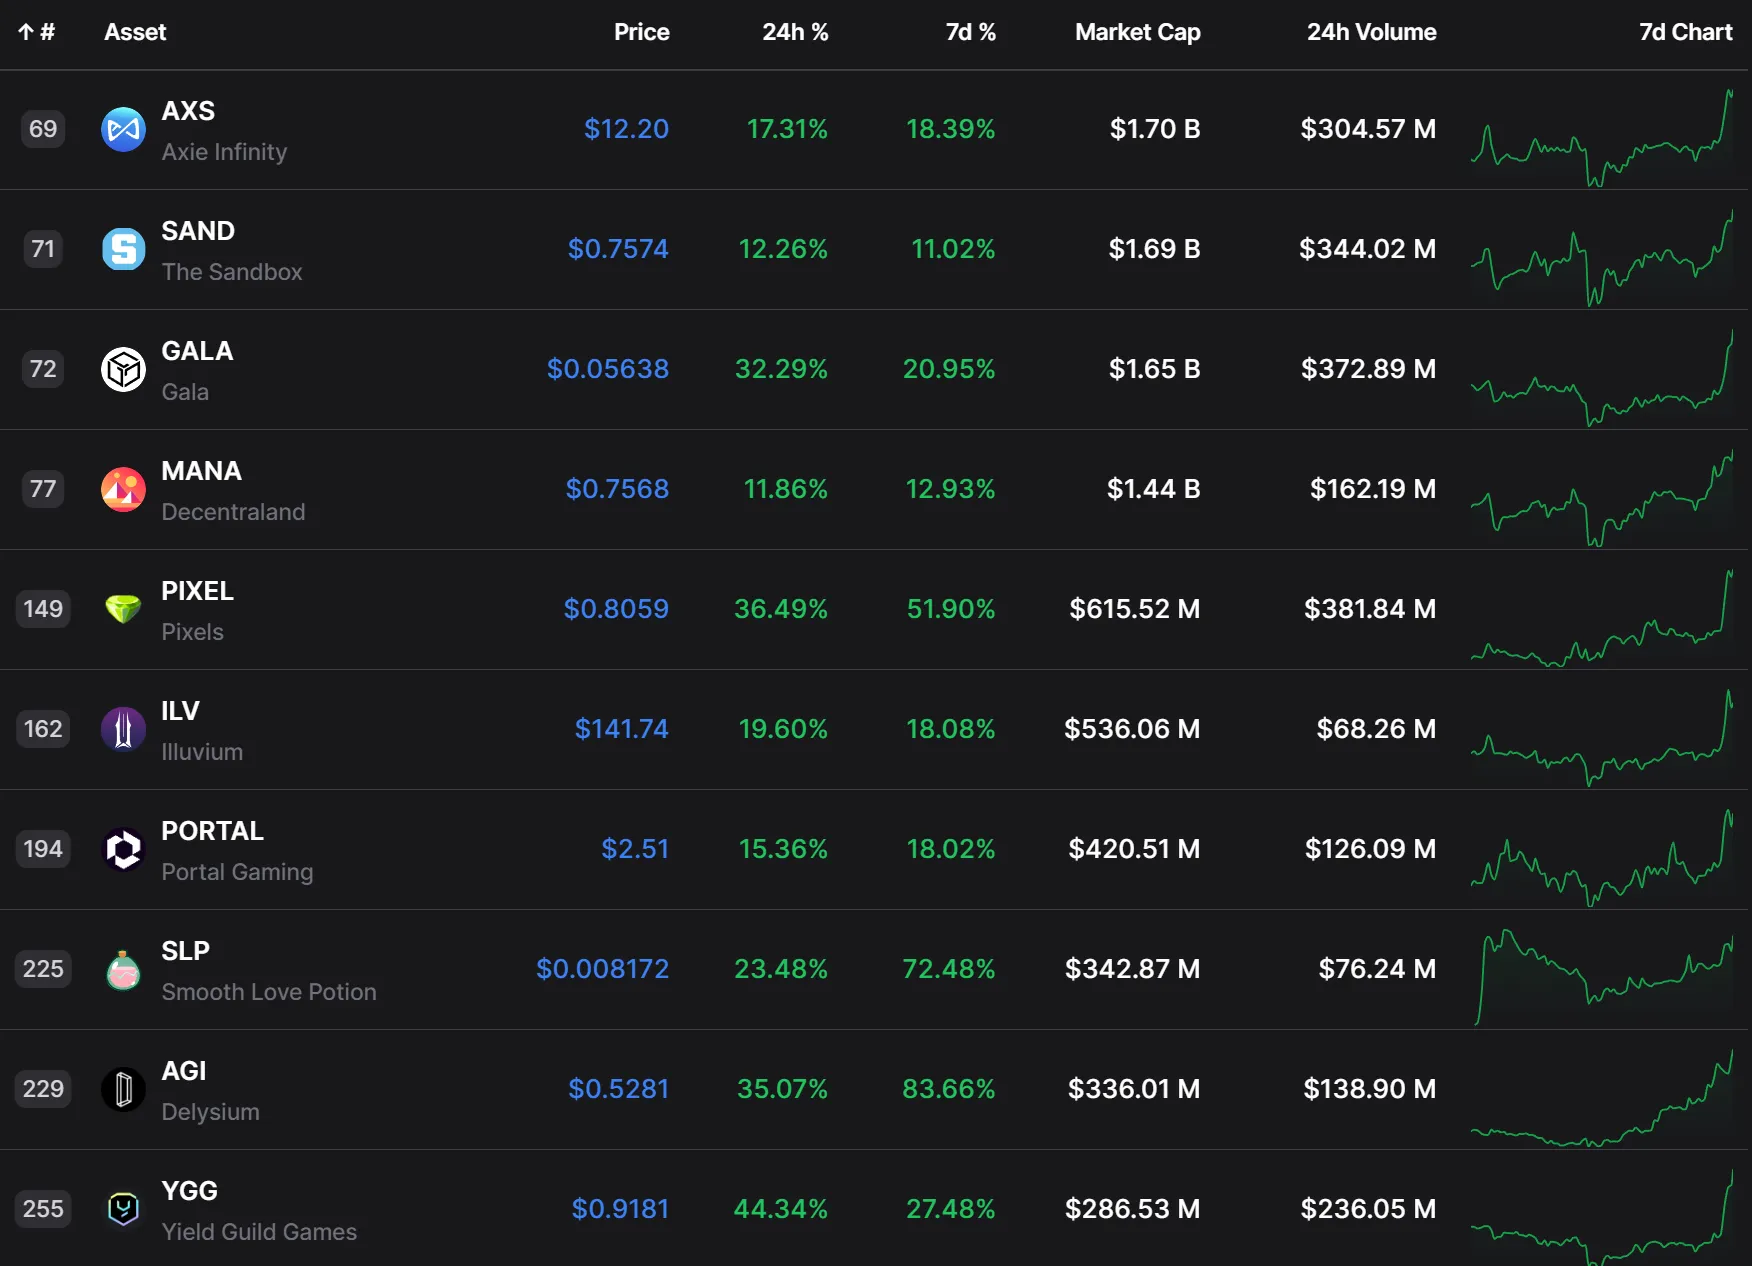This screenshot has width=1752, height=1266.
Task: Click the Pixels green gem icon
Action: point(123,609)
